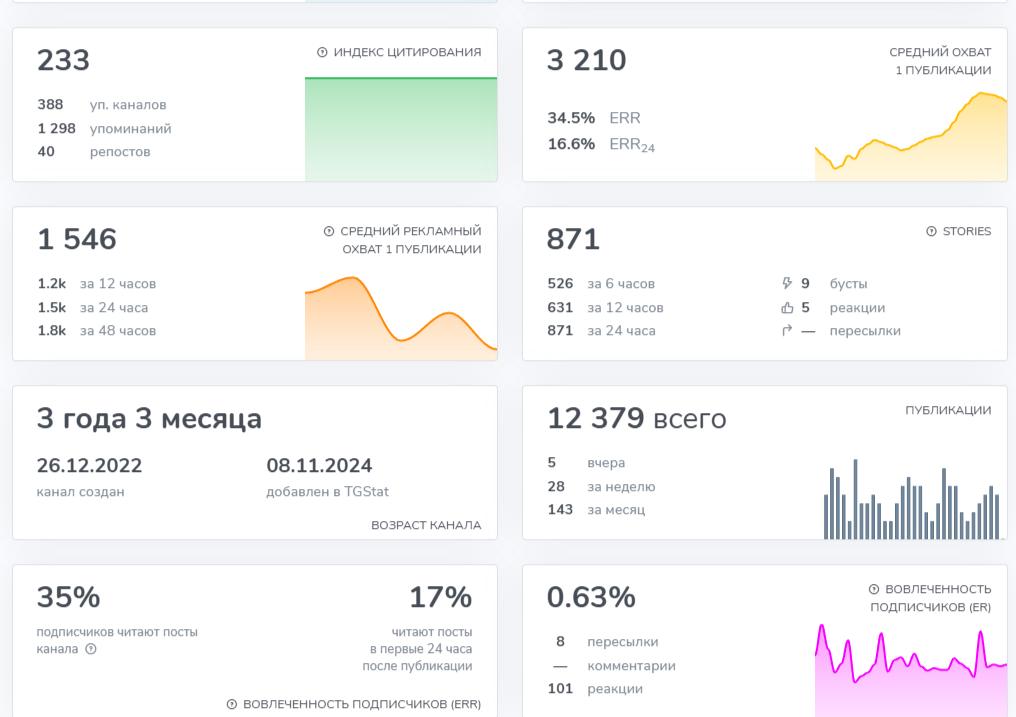Click the 12 379 всего publications total
This screenshot has height=717, width=1016.
click(637, 418)
